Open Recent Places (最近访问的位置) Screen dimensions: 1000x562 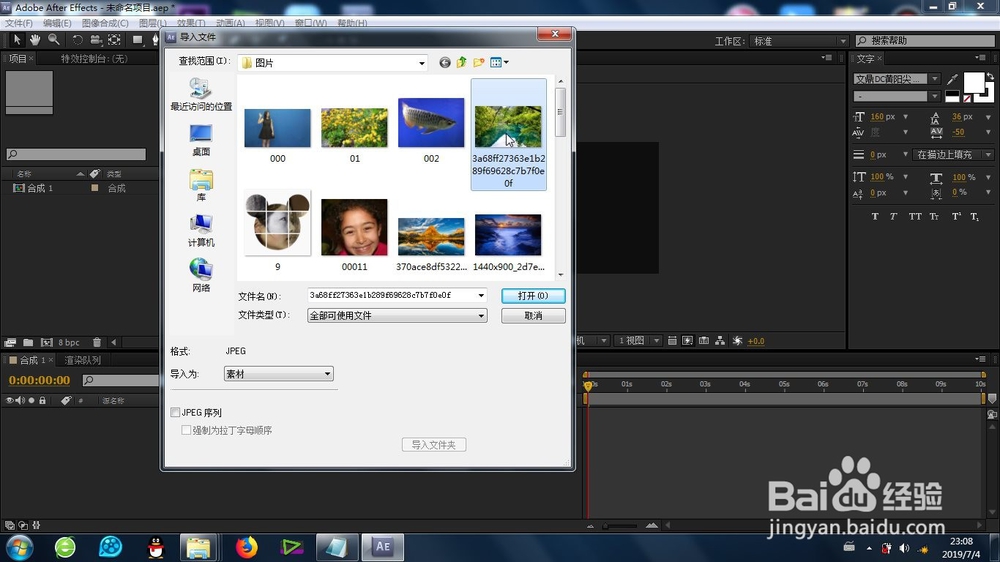201,94
